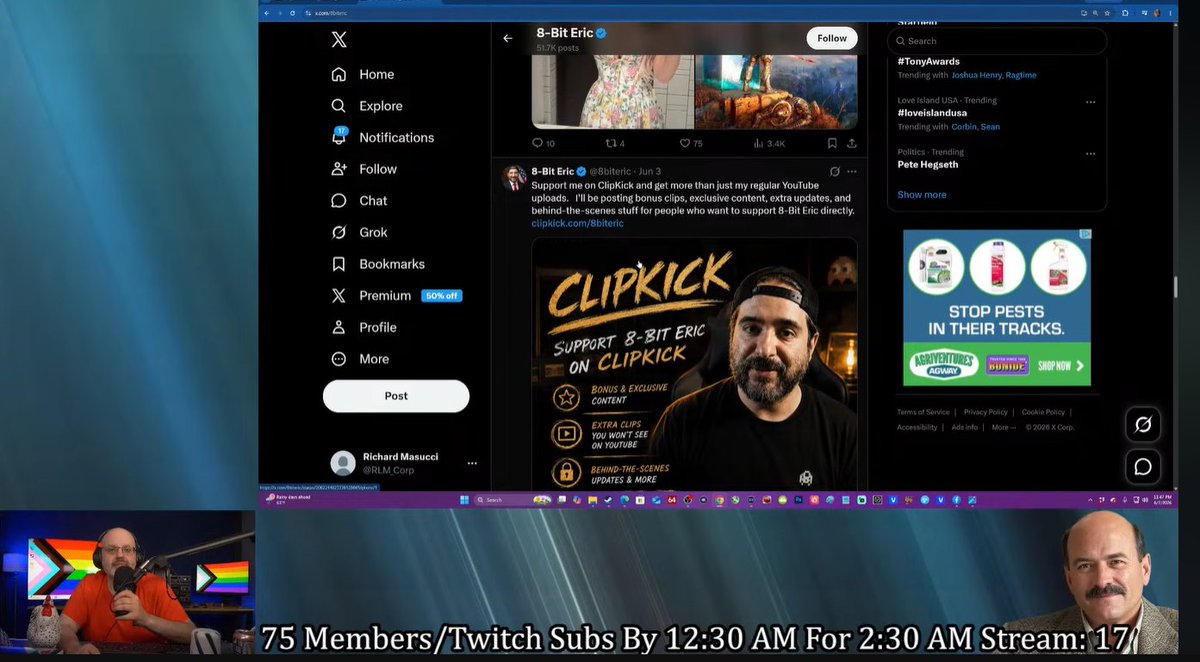Open Cookie Policy footer link
1200x662 pixels.
point(1043,412)
